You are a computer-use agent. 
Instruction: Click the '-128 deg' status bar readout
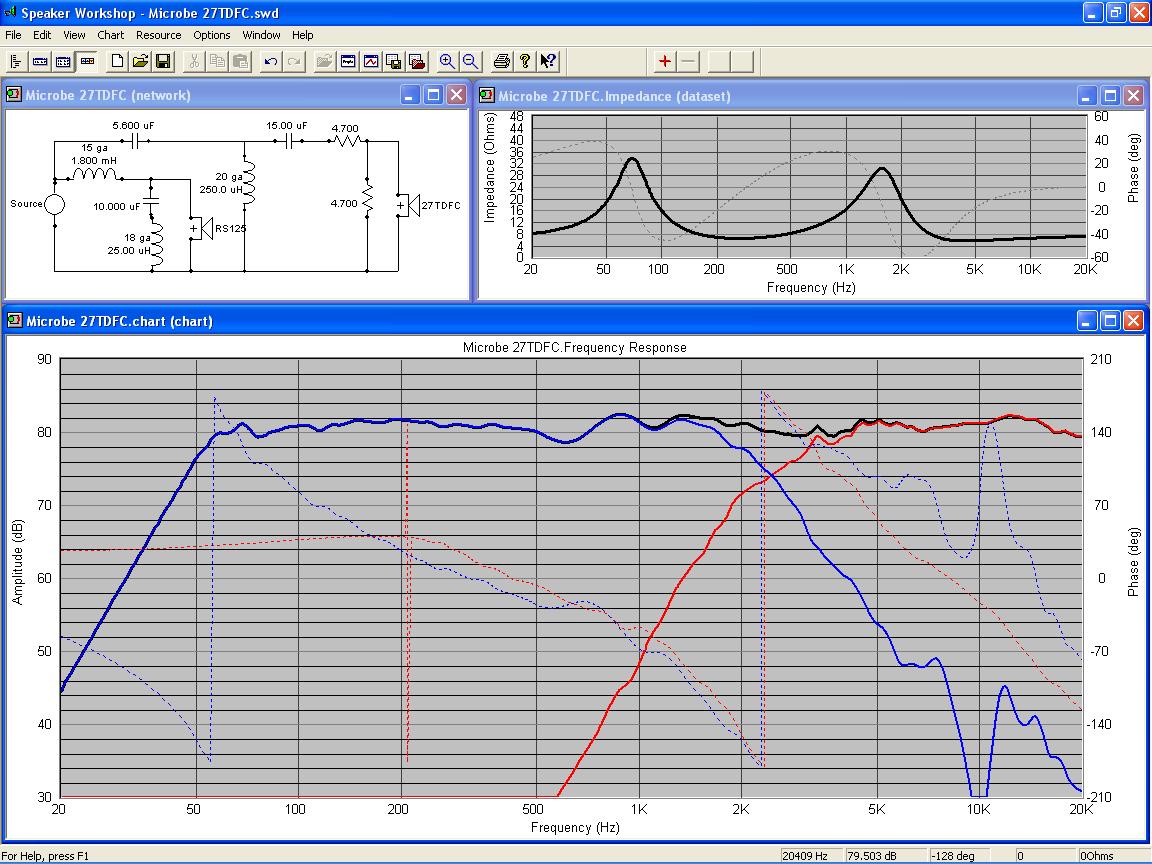click(x=959, y=856)
